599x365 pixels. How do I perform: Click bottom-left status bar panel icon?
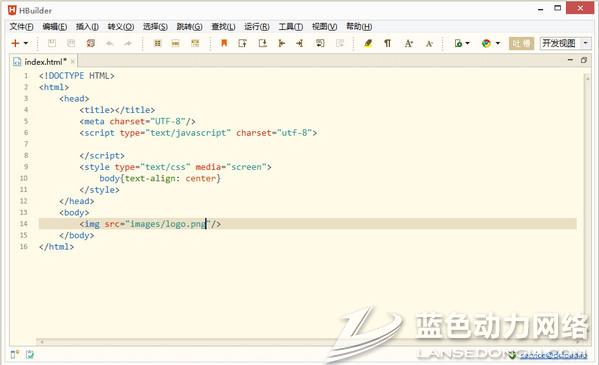coord(15,355)
